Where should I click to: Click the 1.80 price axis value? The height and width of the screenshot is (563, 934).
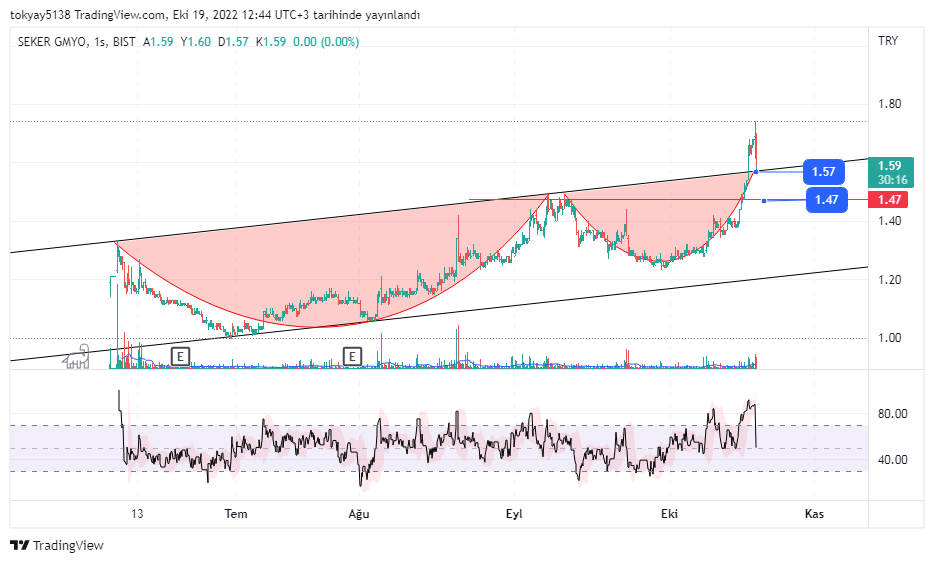(x=890, y=104)
